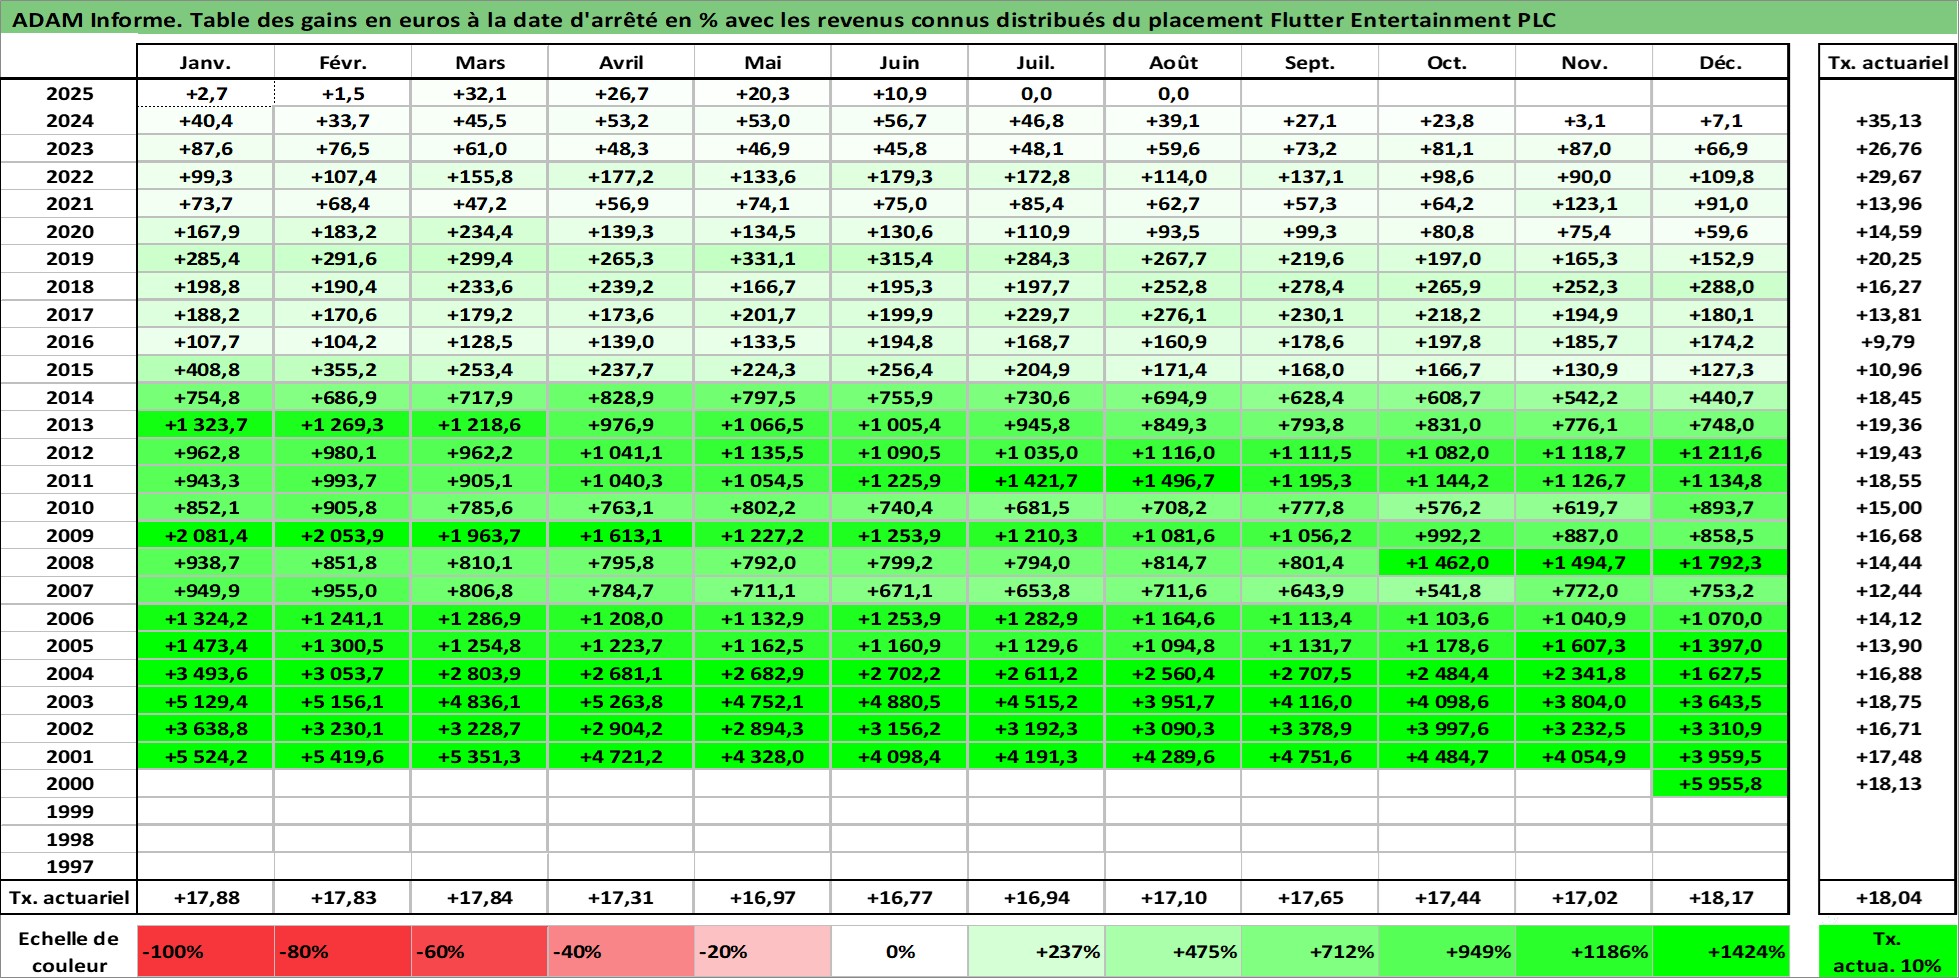The height and width of the screenshot is (978, 1959).
Task: Select cell +1 792,3 in the 2008 row
Action: 1720,563
